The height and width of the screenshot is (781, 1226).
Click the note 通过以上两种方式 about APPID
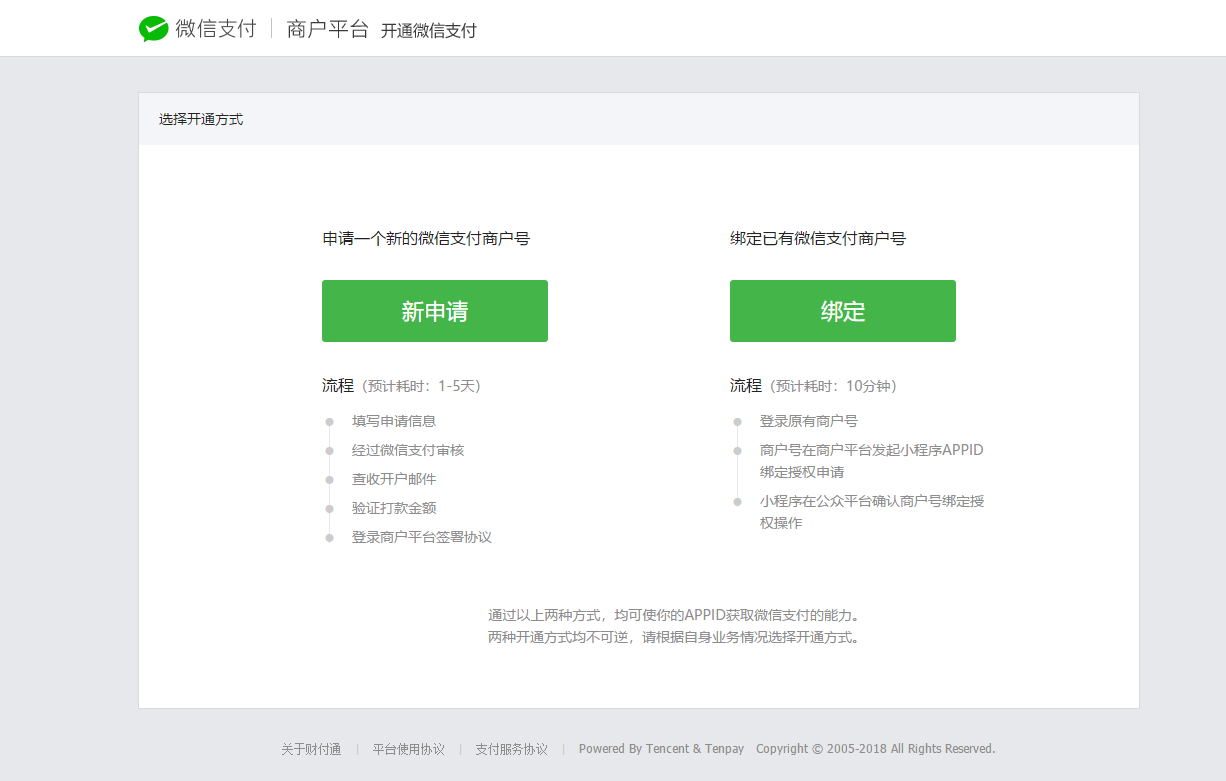673,615
